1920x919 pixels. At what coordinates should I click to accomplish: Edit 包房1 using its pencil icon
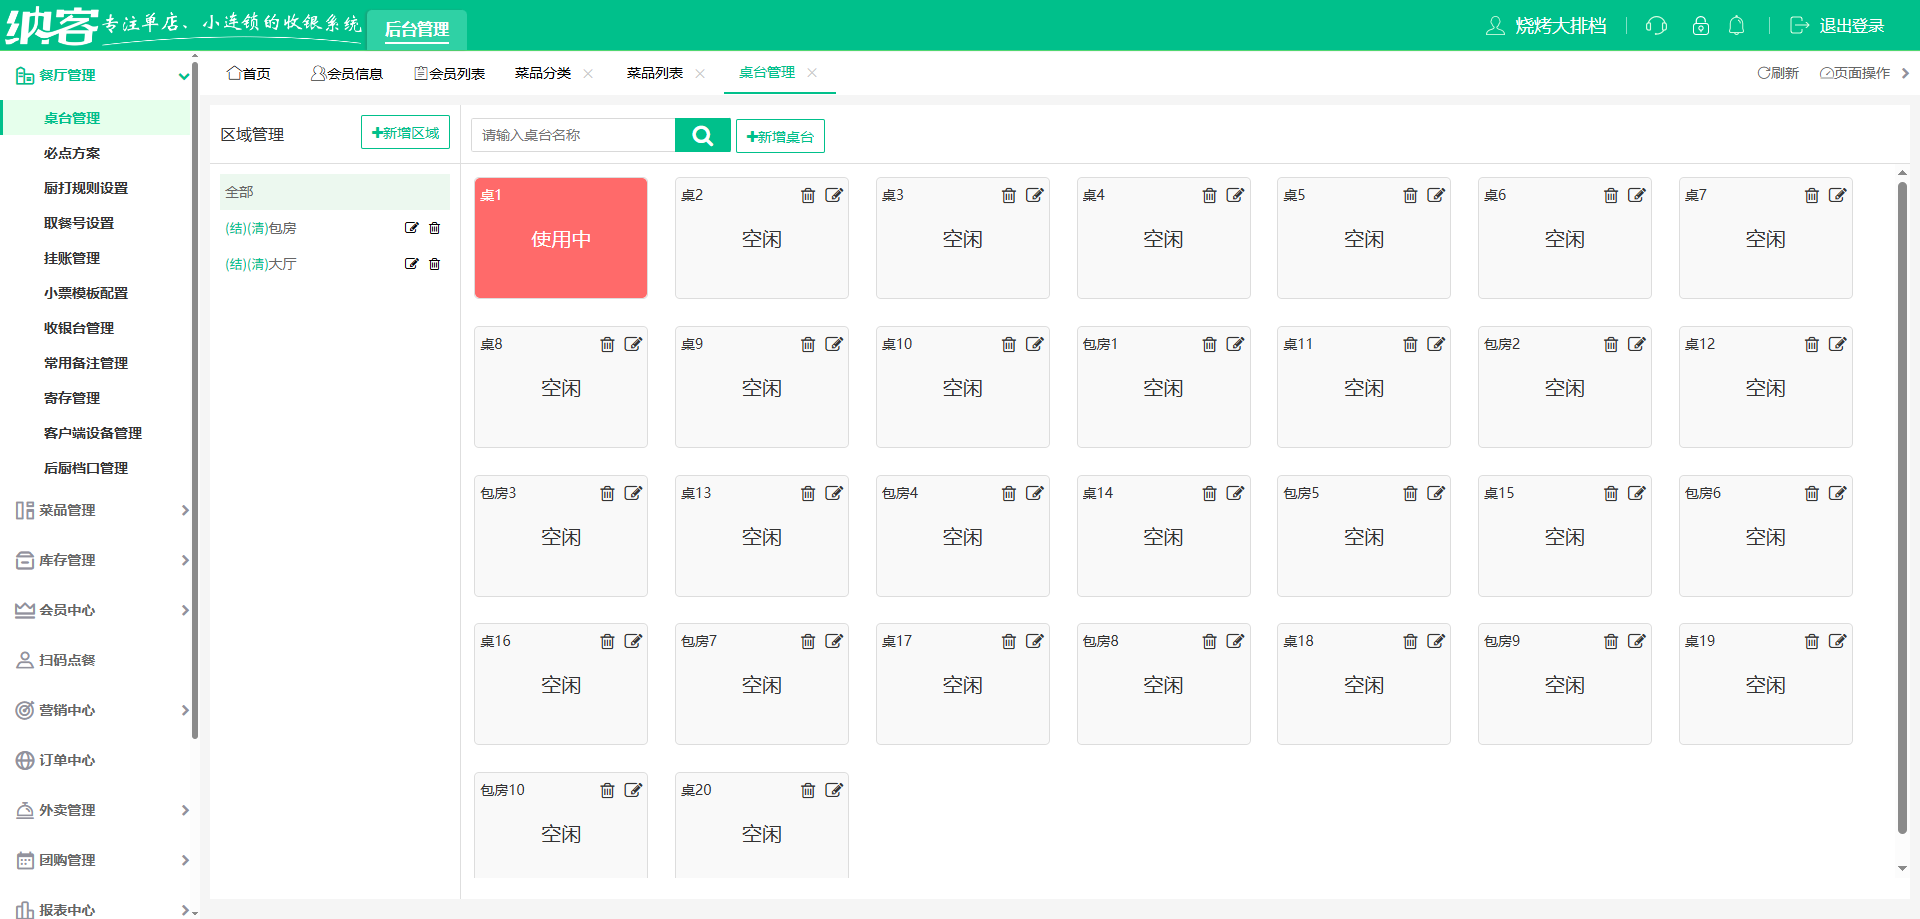coord(1235,345)
